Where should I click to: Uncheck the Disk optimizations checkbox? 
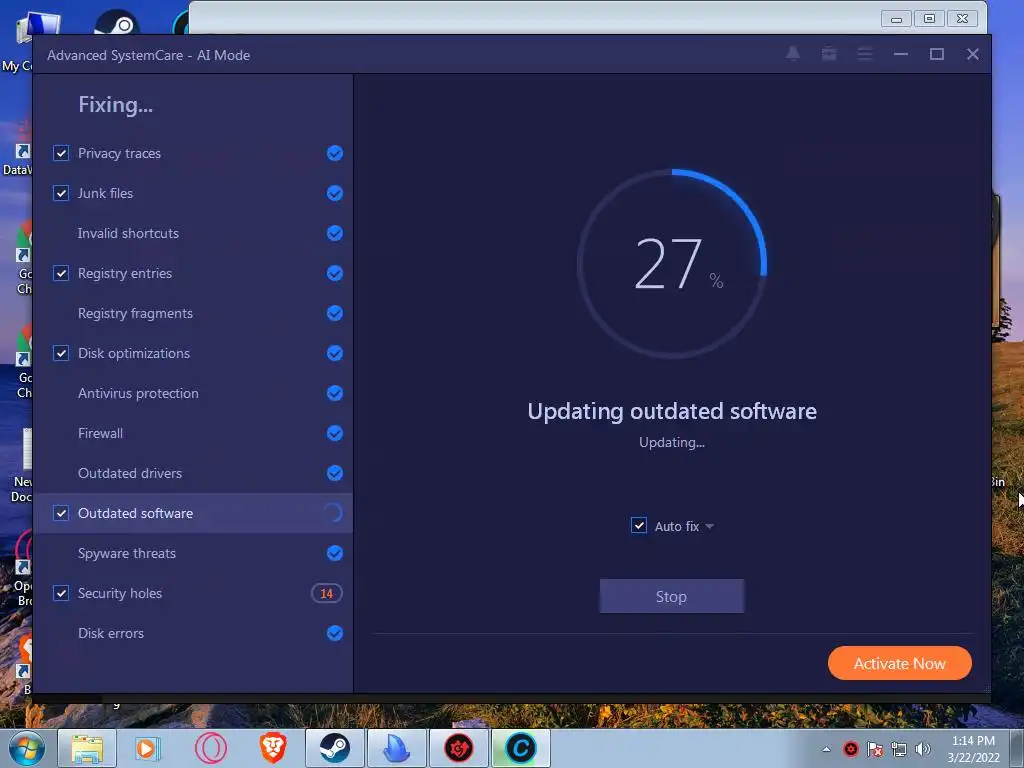coord(61,353)
